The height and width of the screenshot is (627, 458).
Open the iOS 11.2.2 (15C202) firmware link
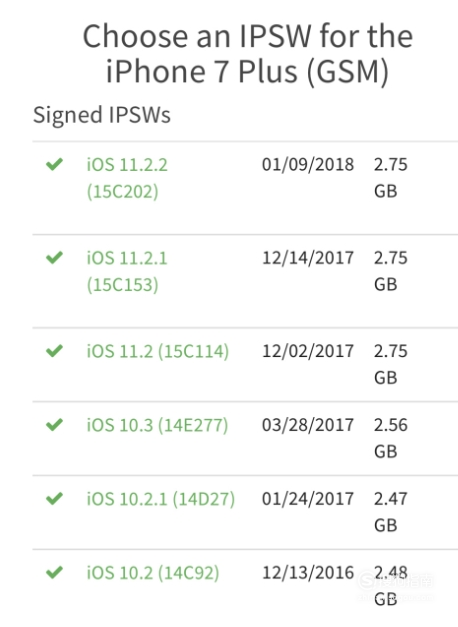tap(127, 178)
